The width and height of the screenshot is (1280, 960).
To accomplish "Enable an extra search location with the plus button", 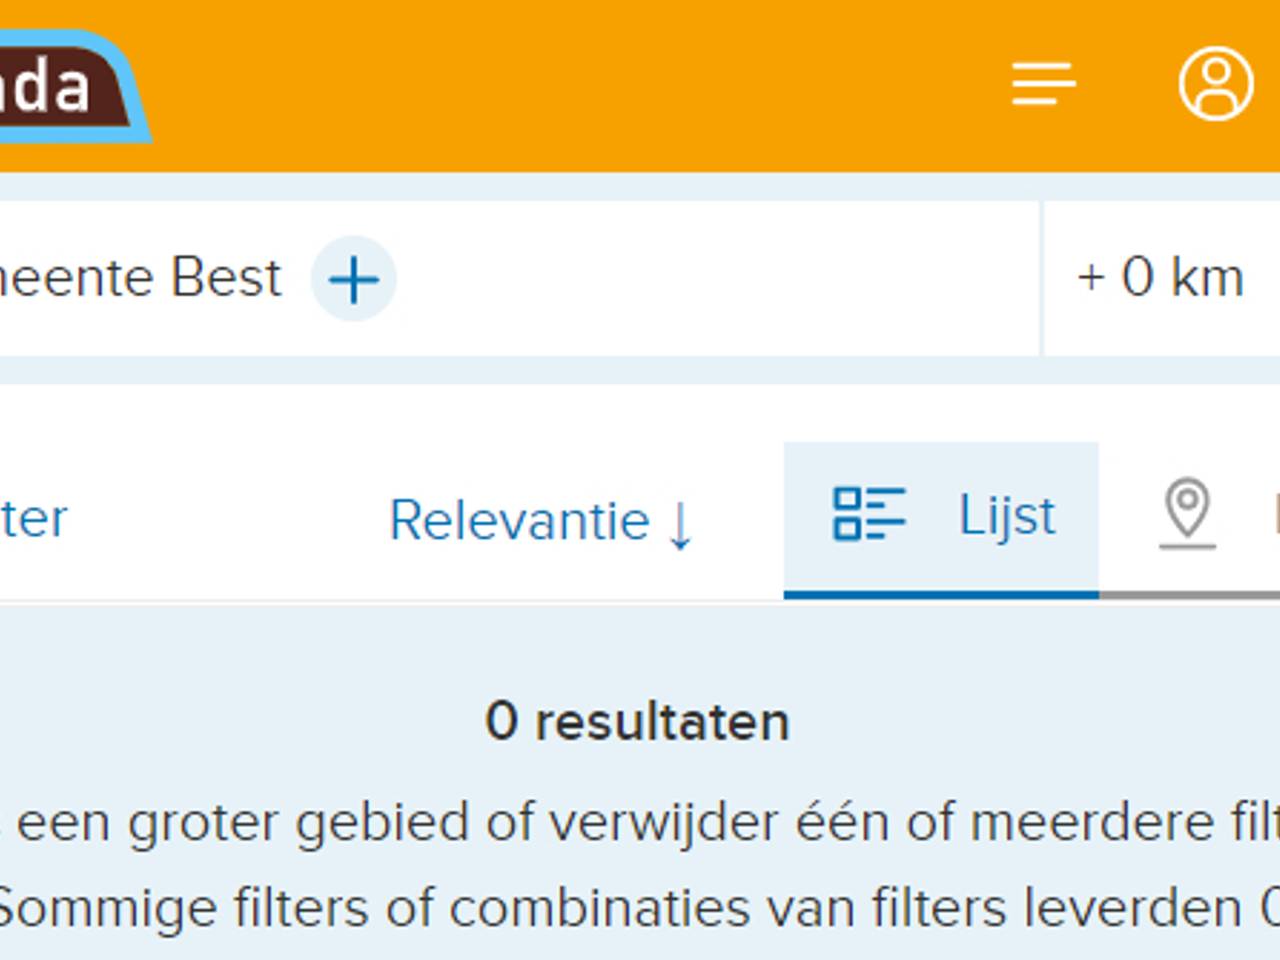I will tap(353, 278).
